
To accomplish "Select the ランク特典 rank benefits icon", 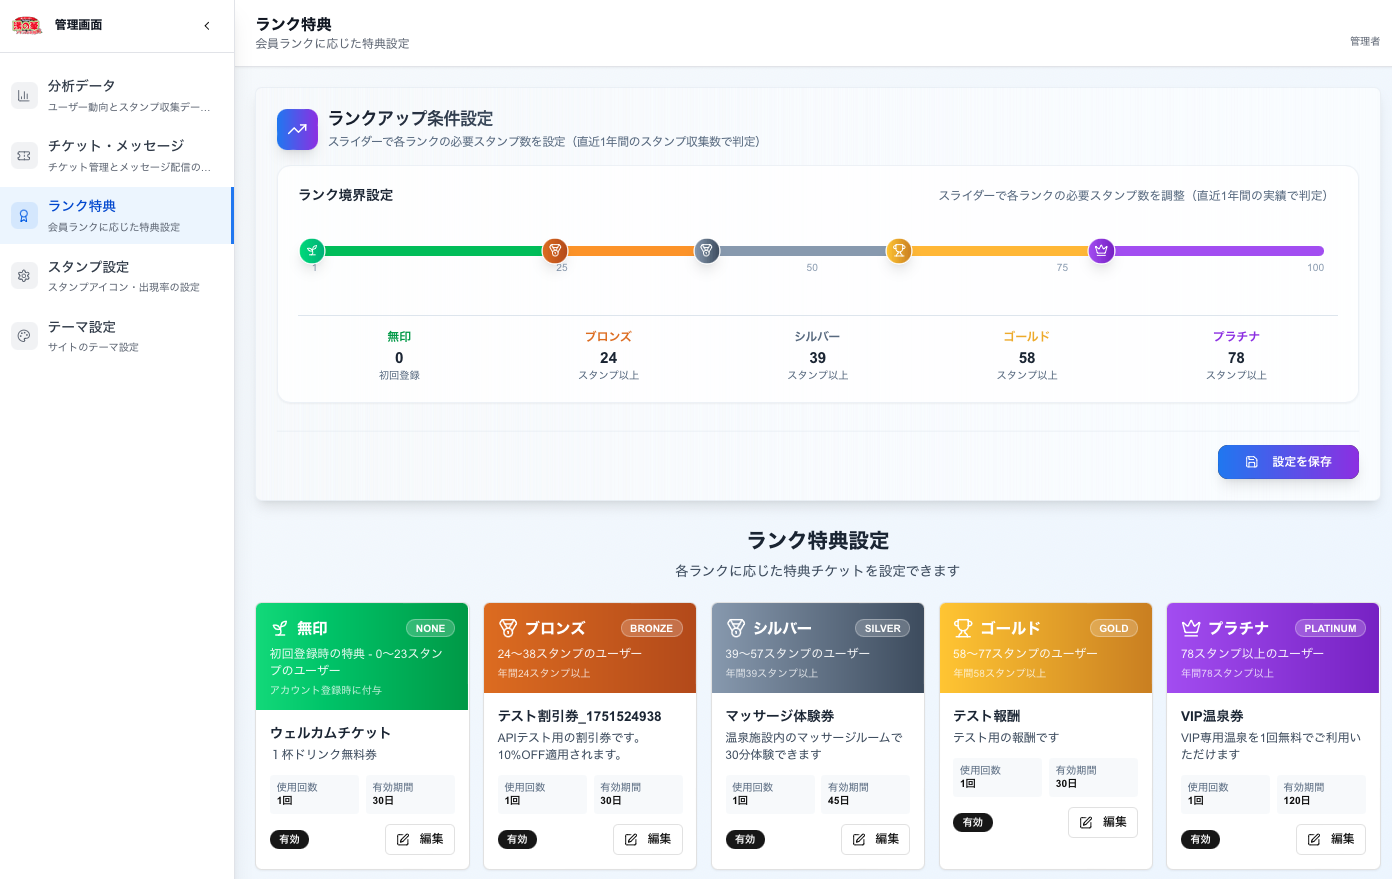I will pos(23,215).
